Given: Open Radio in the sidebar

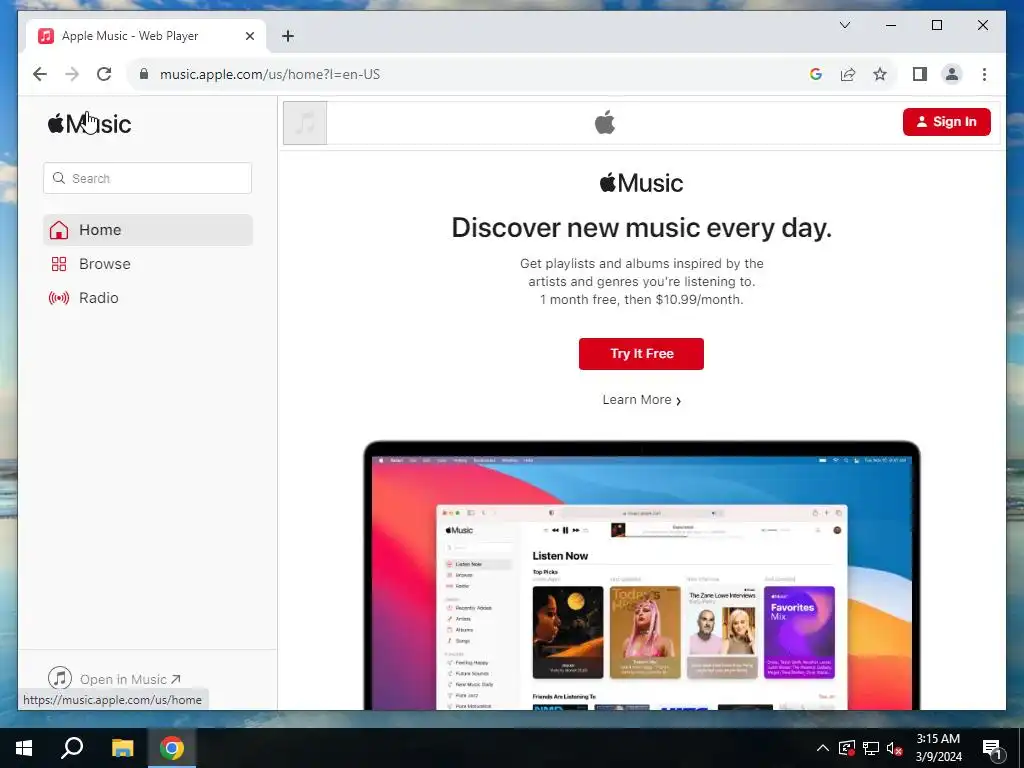Looking at the screenshot, I should pos(148,298).
